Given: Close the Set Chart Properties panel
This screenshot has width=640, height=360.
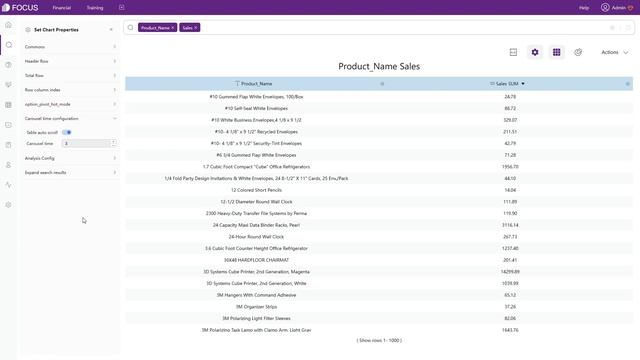Looking at the screenshot, I should [x=111, y=30].
